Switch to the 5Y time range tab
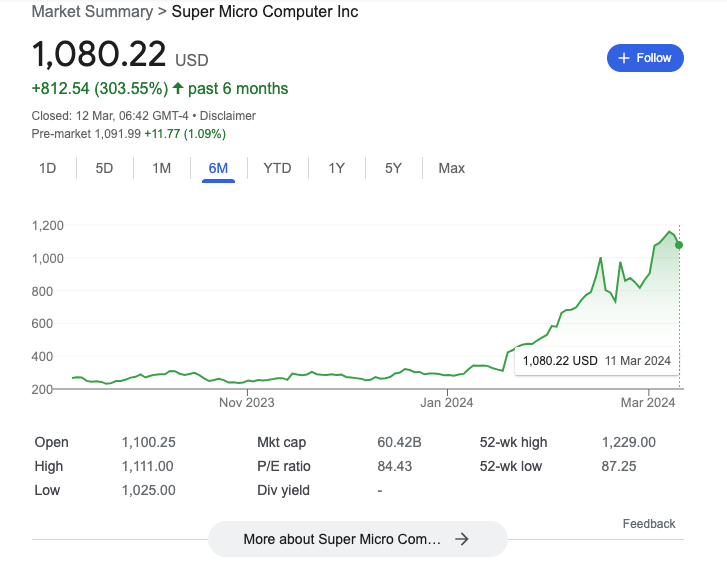Screen dimensions: 727x566 coord(393,168)
